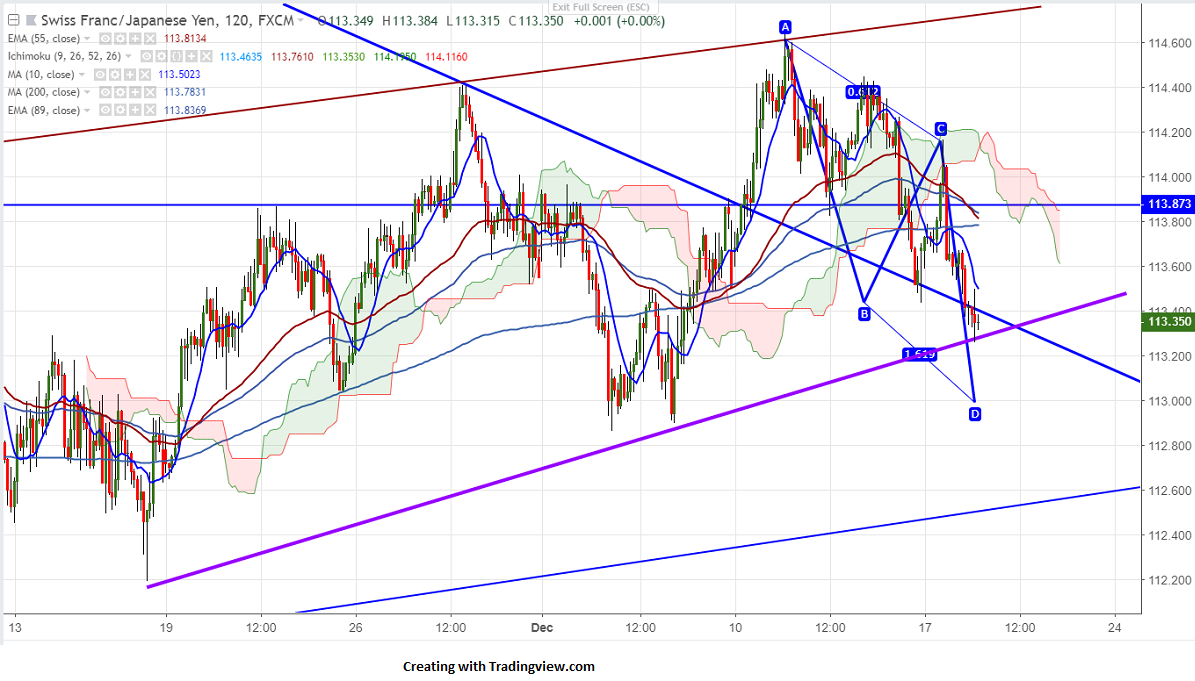Toggle Ichimoku indicator visibility eye
1195x681 pixels.
(146, 56)
